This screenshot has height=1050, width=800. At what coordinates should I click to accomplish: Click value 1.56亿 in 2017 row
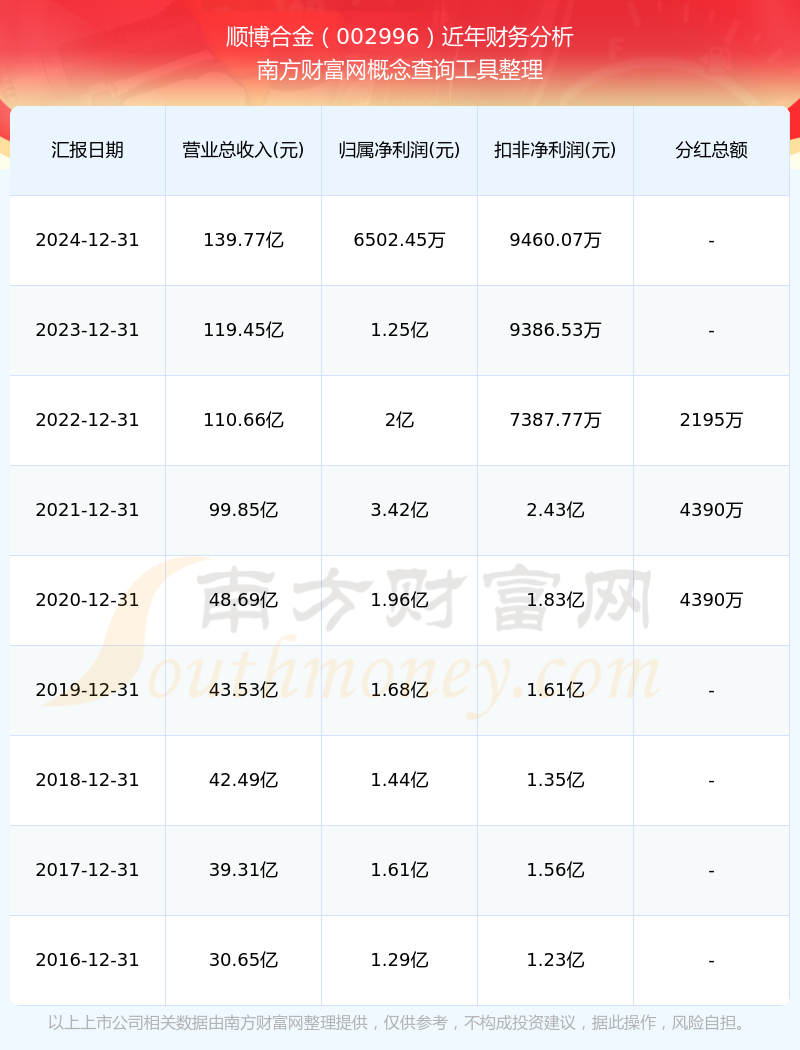point(556,870)
